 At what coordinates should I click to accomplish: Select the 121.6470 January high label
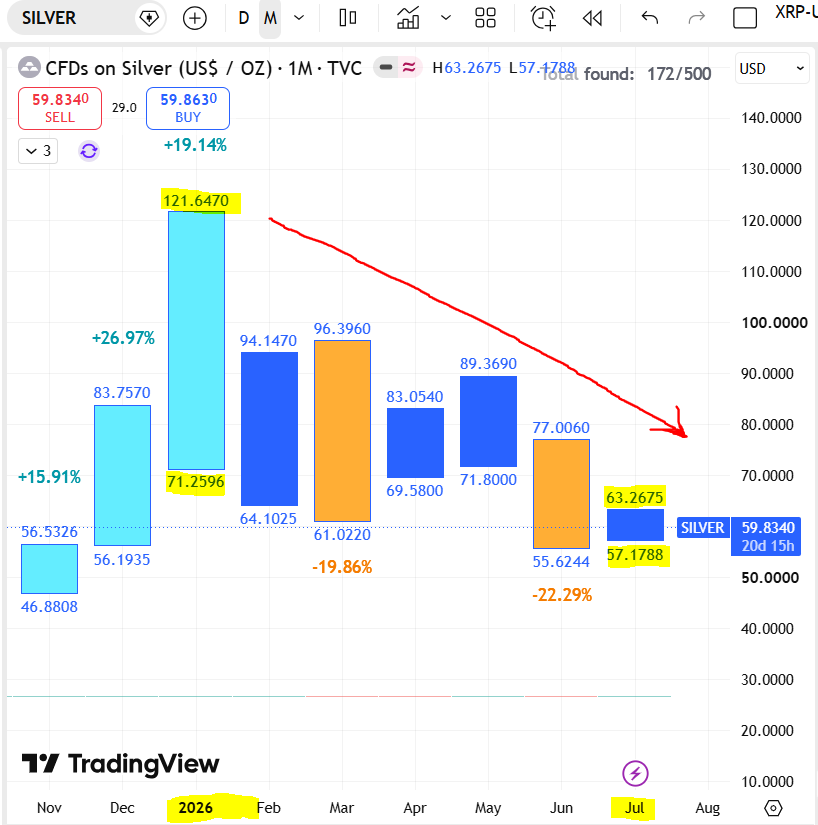tap(196, 200)
